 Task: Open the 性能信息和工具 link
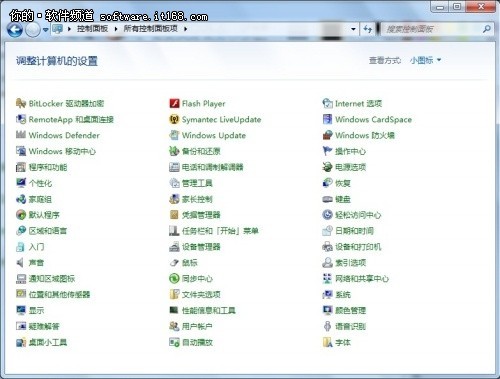click(209, 310)
